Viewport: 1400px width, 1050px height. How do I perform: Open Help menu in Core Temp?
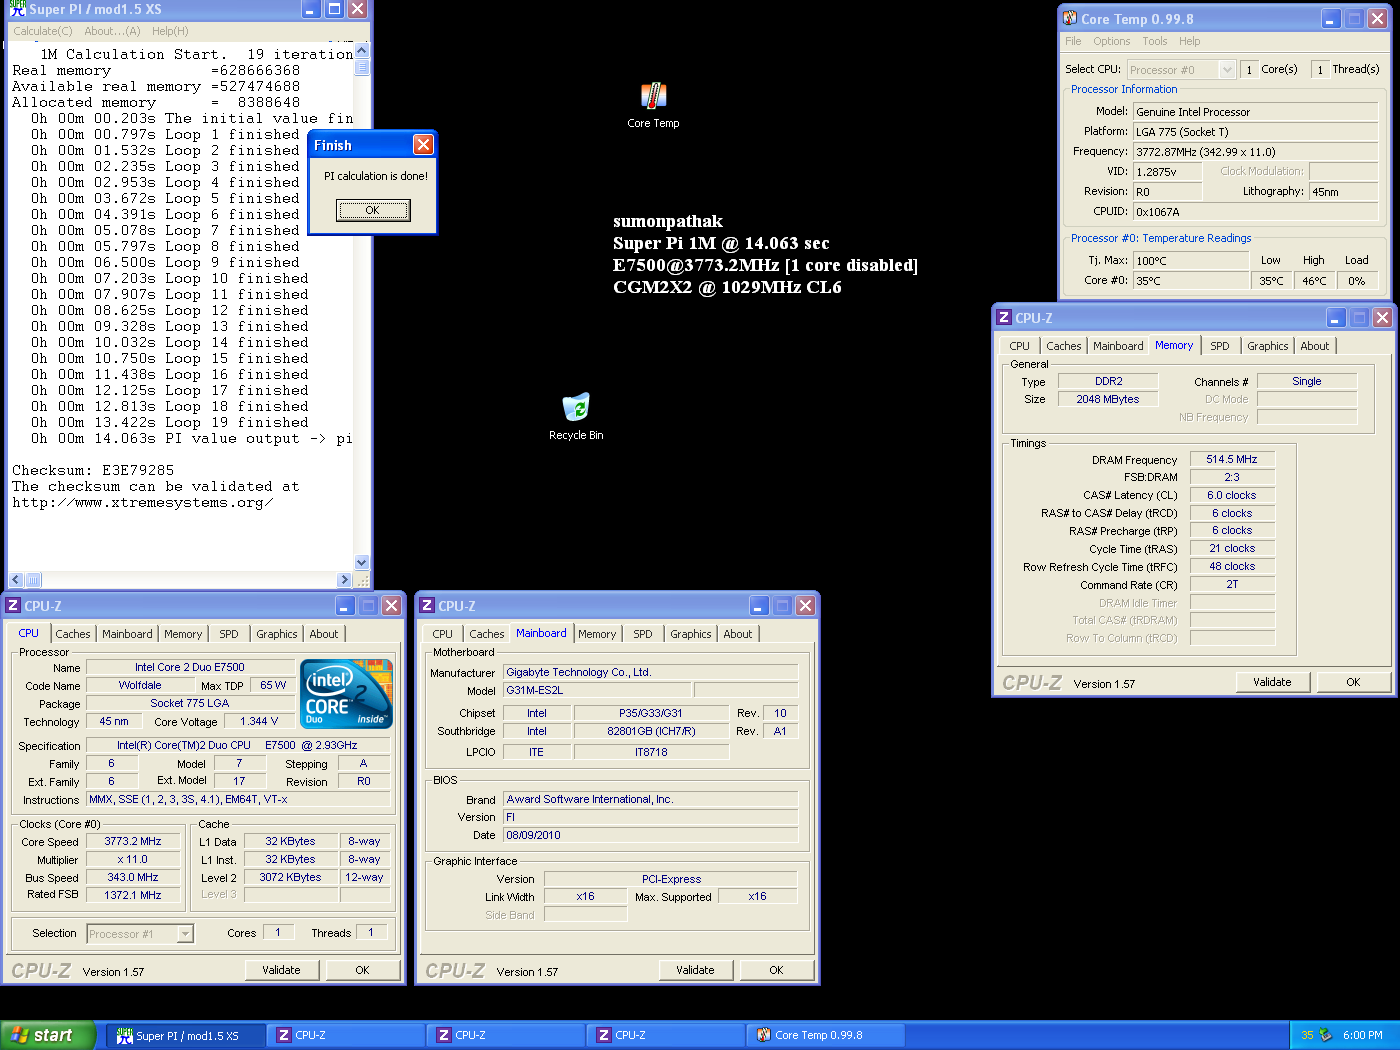tap(1189, 41)
